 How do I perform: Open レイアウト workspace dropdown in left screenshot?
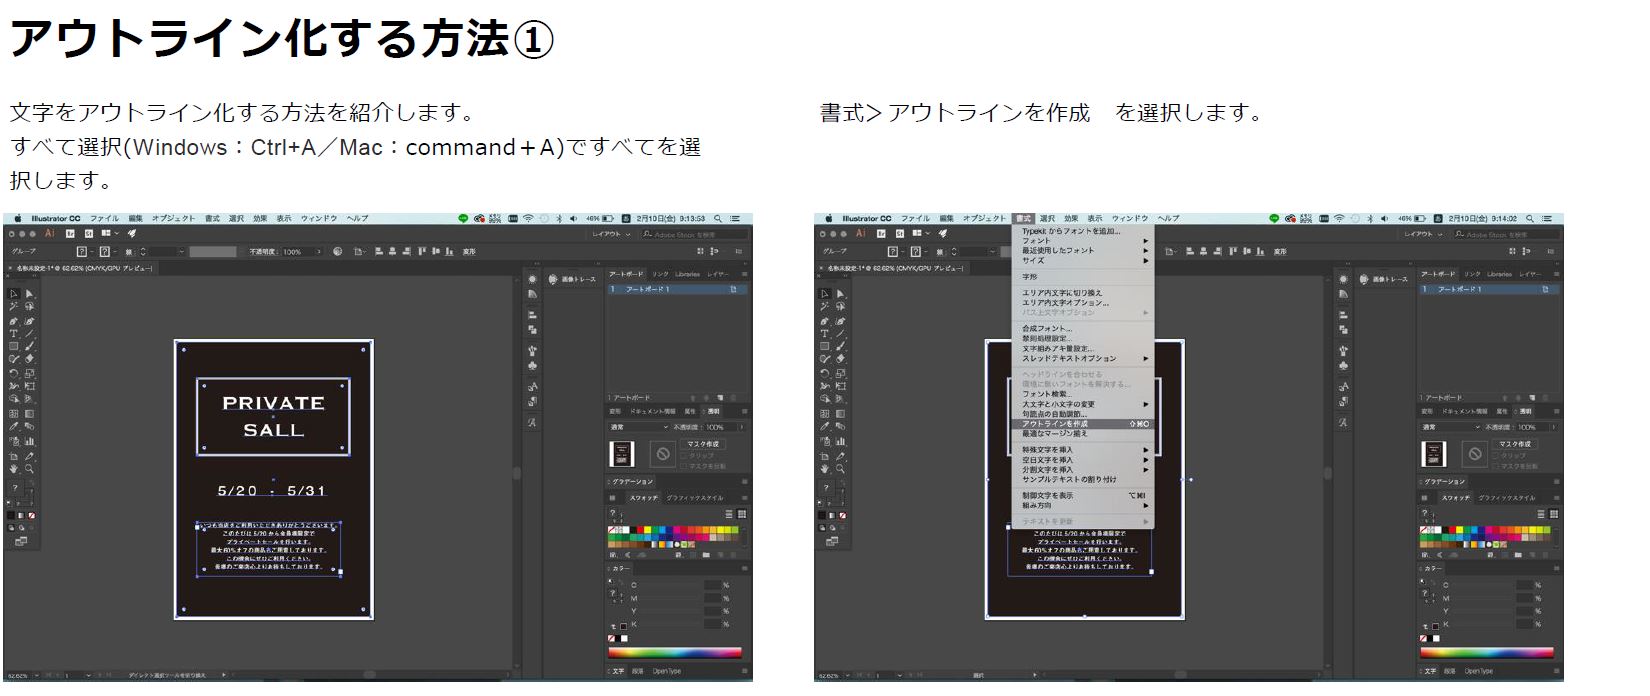(610, 234)
